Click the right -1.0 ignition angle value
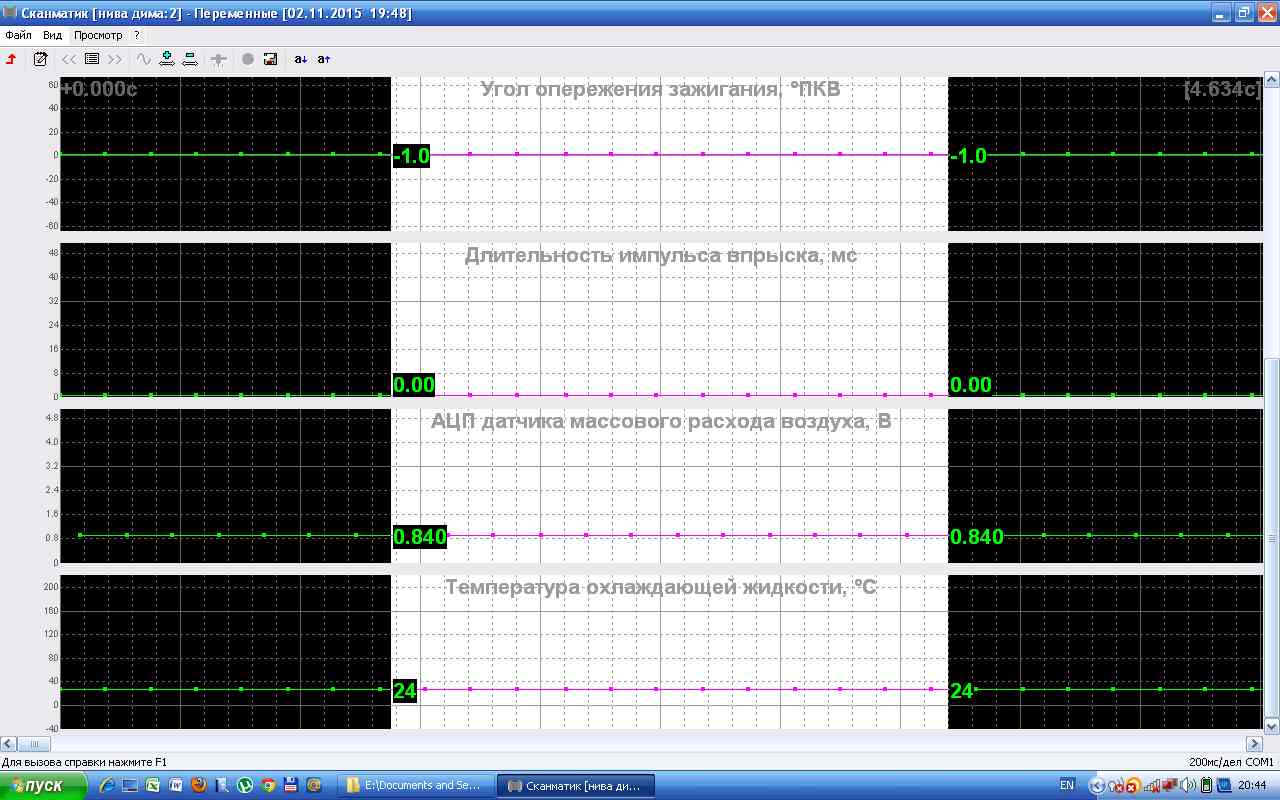1280x800 pixels. (x=968, y=156)
